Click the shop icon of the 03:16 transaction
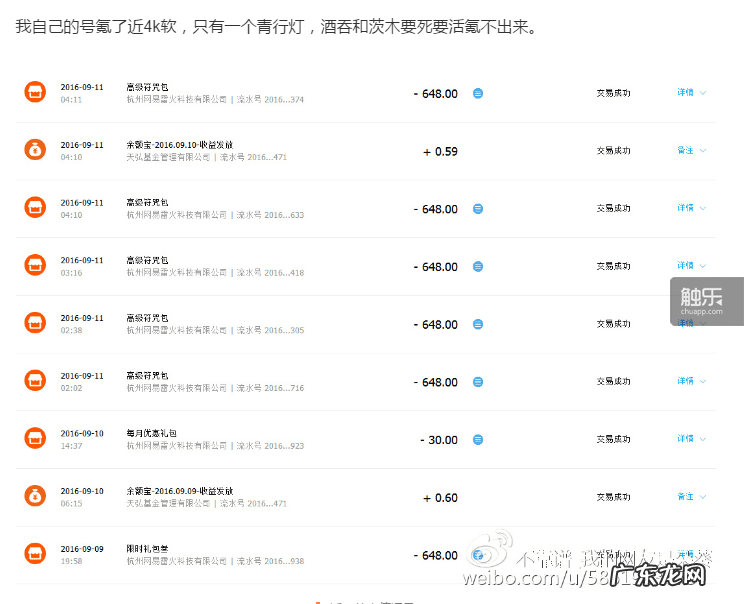The width and height of the screenshot is (744, 604). (x=35, y=265)
